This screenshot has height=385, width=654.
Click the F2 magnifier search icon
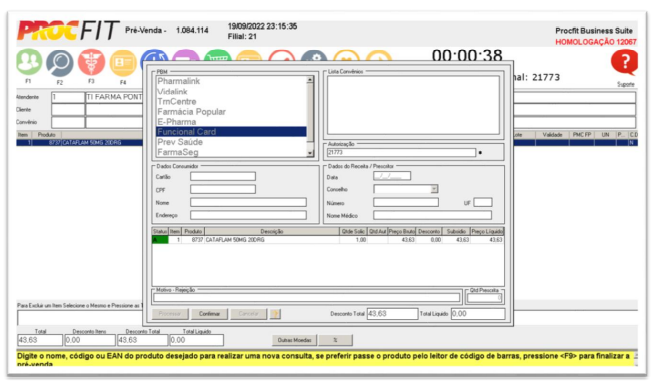[60, 63]
